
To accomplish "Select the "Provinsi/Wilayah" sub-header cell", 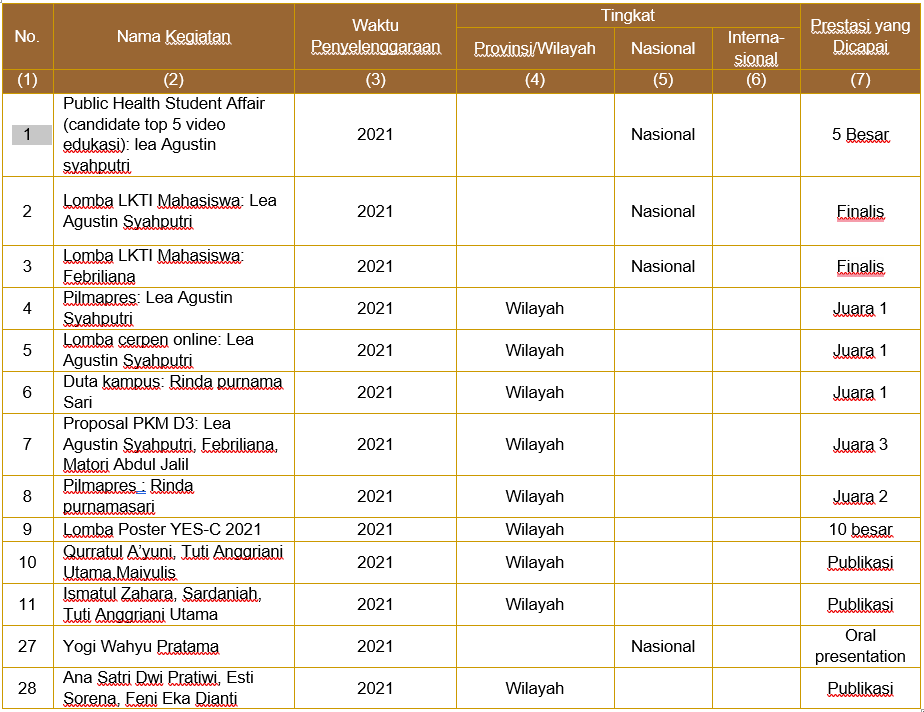I will point(534,48).
